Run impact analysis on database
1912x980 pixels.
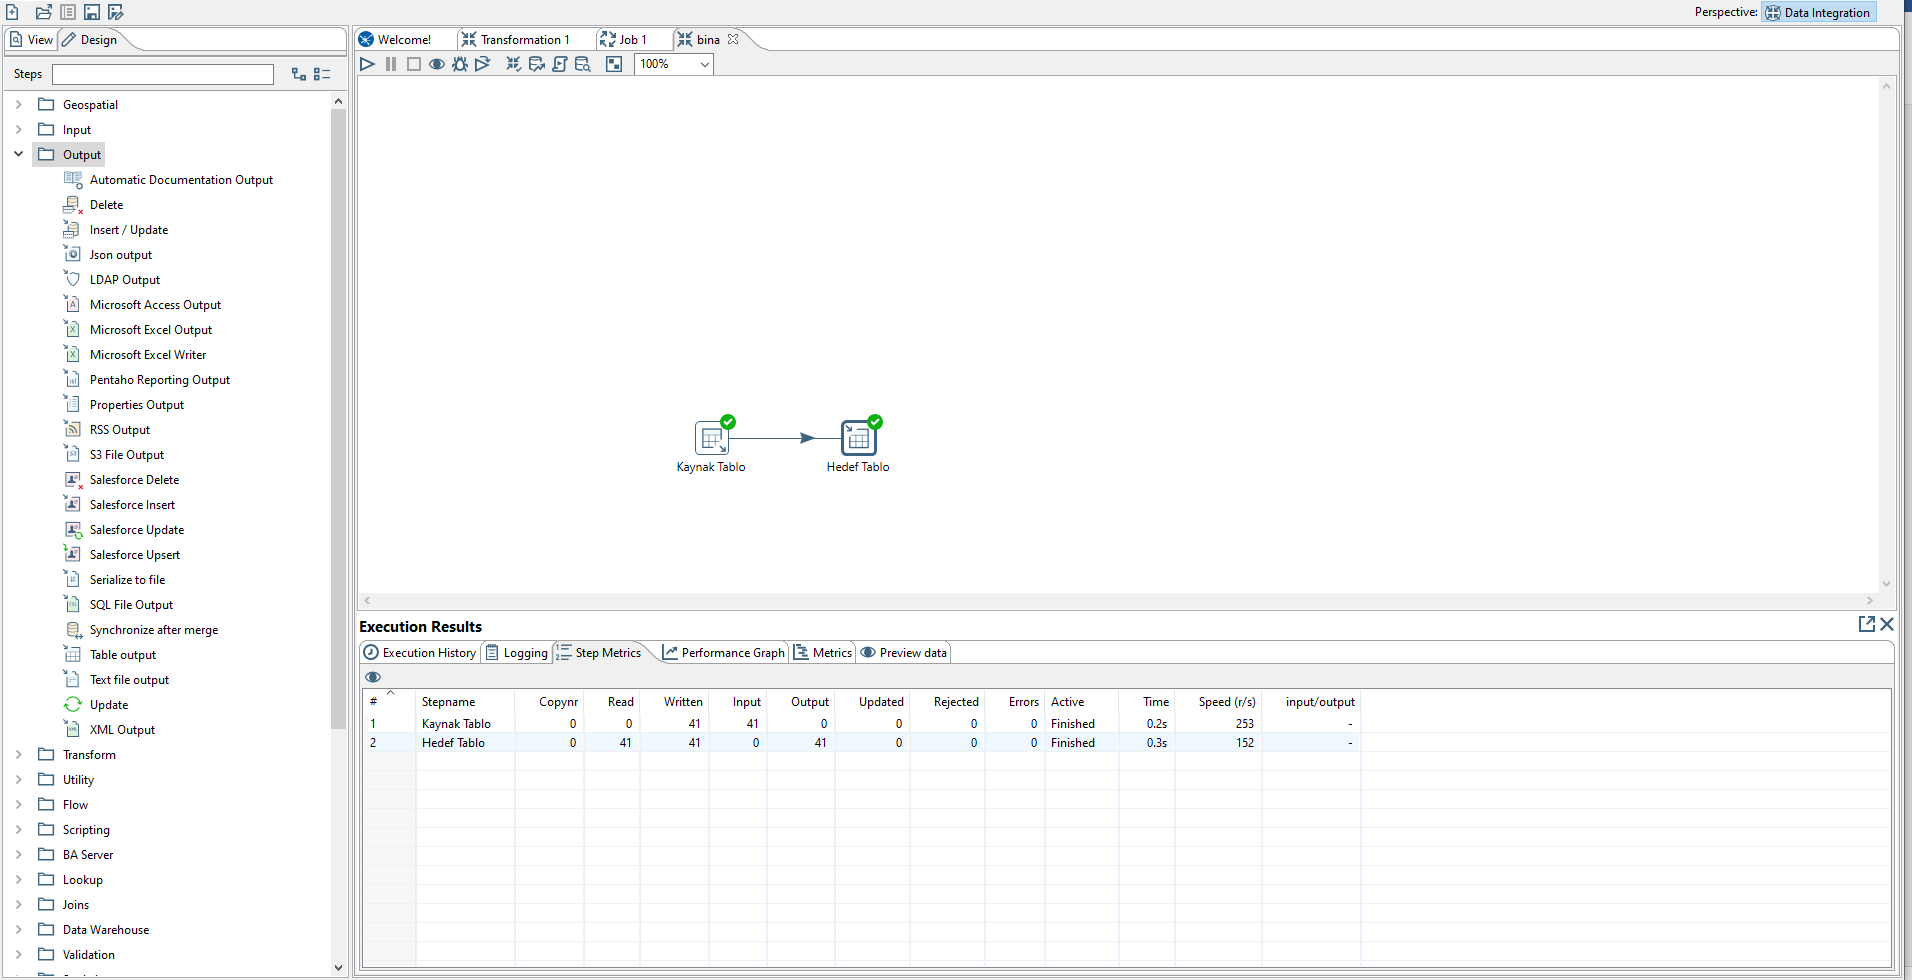click(x=537, y=64)
